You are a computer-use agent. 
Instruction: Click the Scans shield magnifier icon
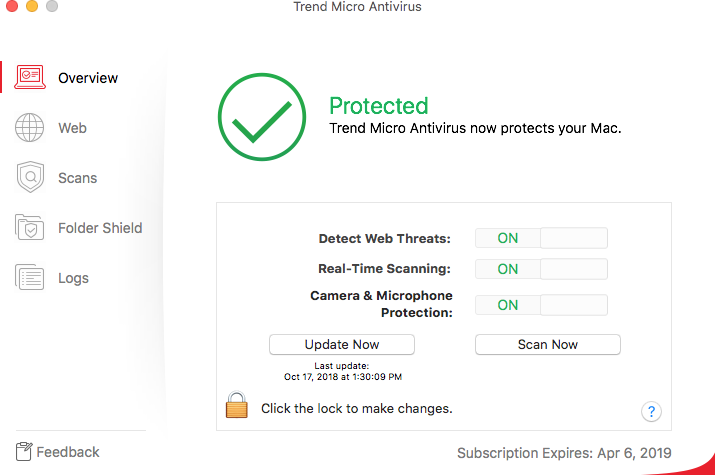[x=30, y=178]
